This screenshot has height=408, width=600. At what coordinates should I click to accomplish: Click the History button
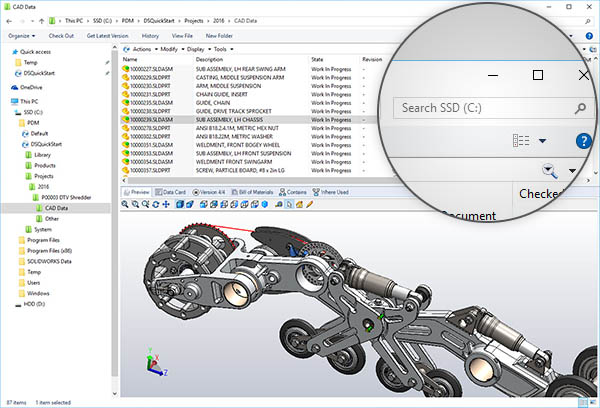click(150, 36)
